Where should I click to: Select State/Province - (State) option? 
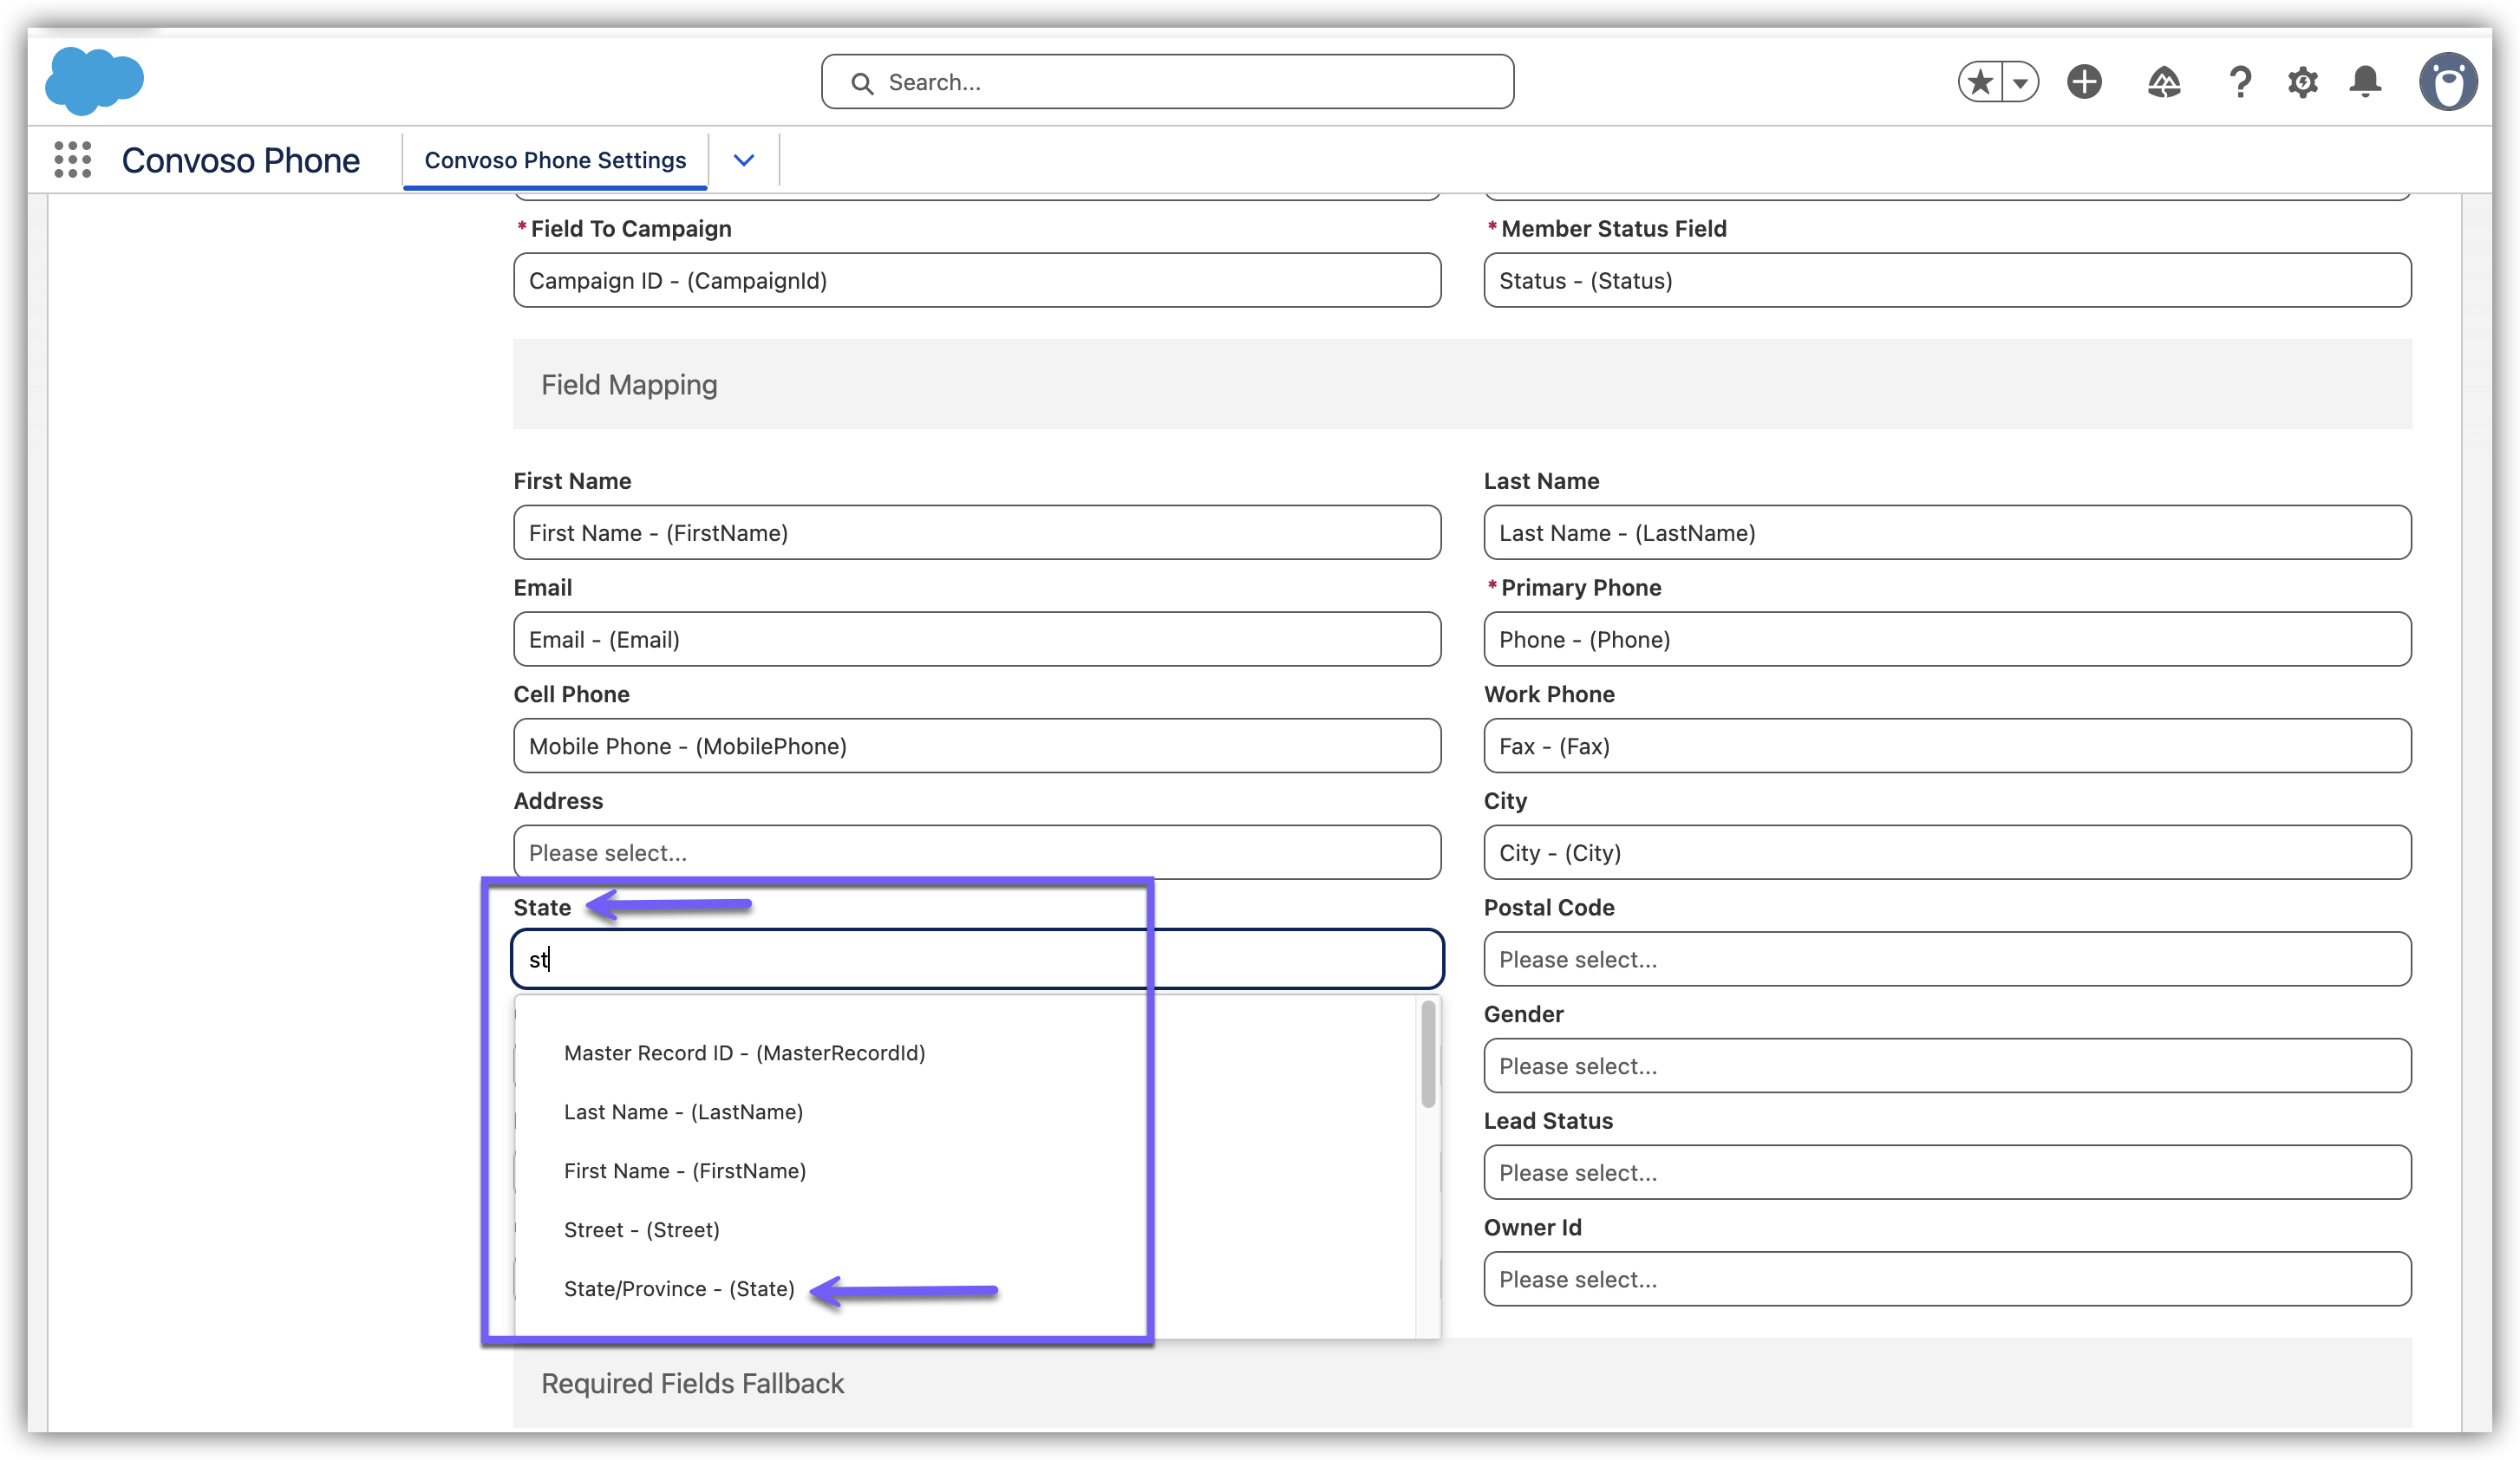[x=679, y=1289]
